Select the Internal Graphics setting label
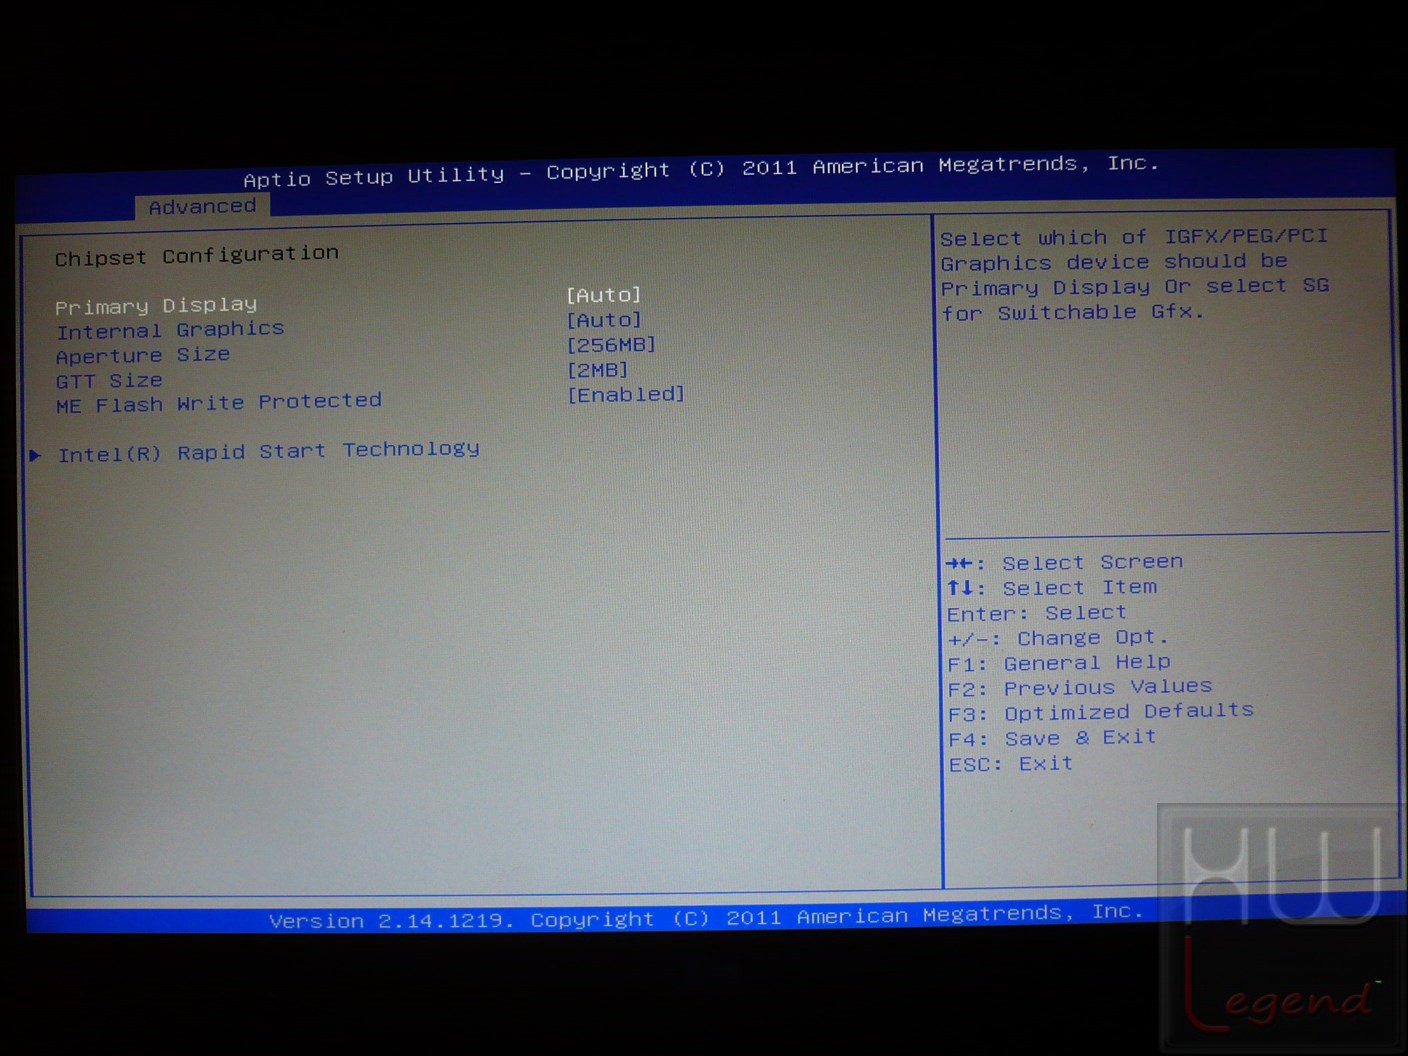Screen dimensions: 1408x1056 coord(170,330)
